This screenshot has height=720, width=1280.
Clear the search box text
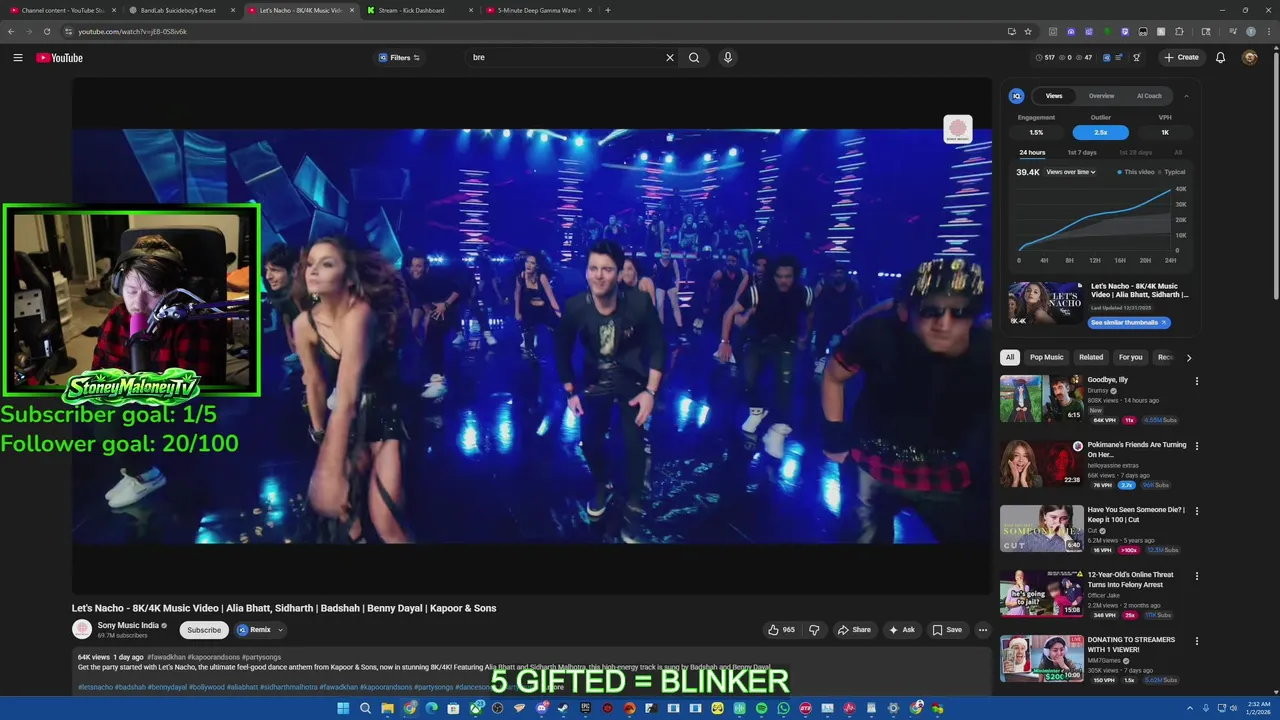click(x=670, y=58)
